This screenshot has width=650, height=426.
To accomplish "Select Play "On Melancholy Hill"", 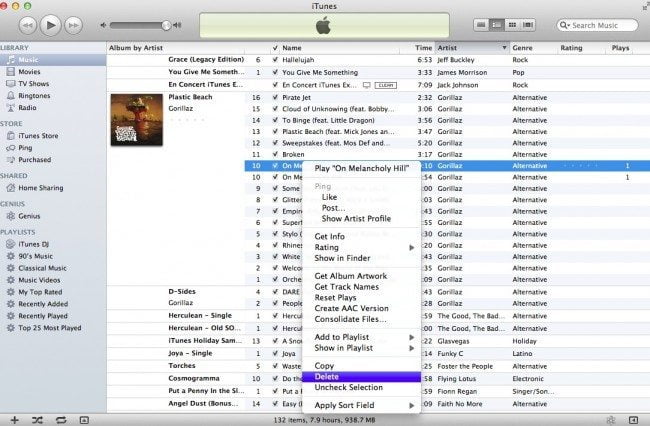I will point(361,169).
